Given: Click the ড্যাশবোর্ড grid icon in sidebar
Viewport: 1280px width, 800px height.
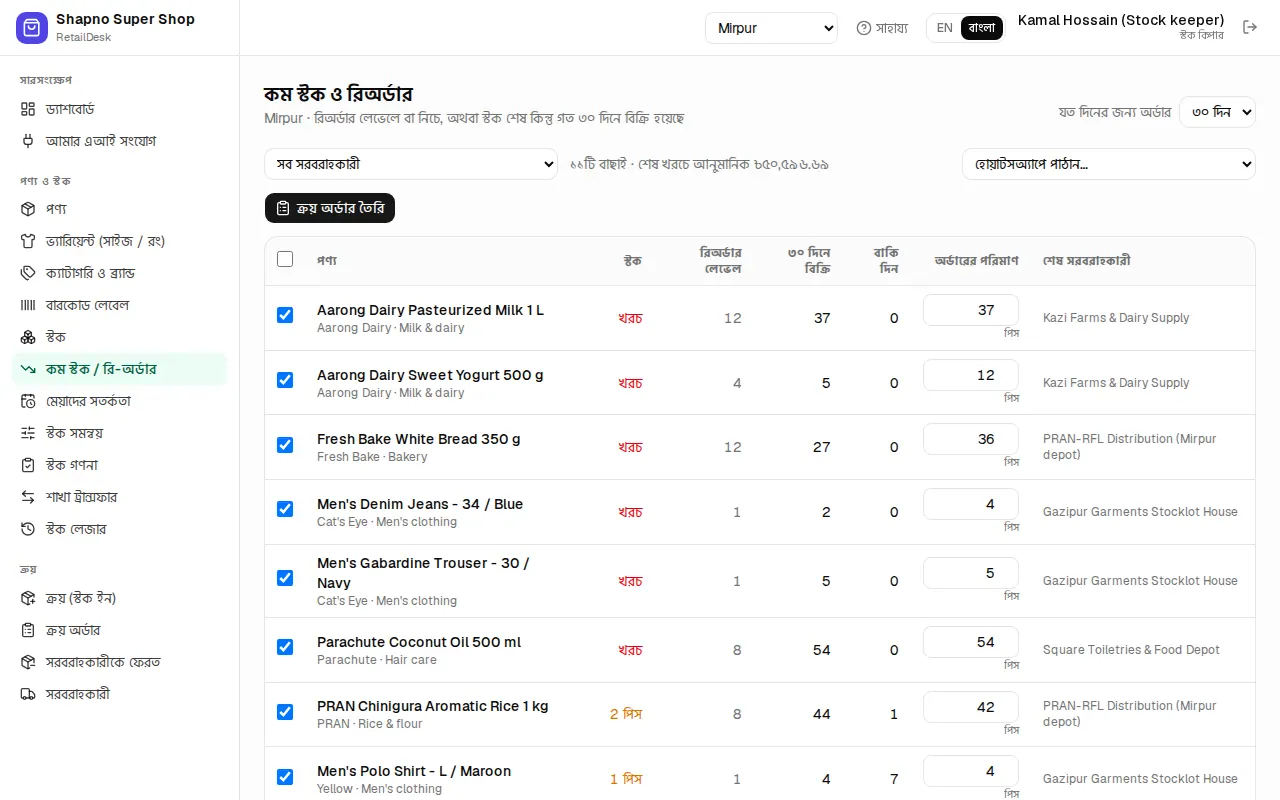Looking at the screenshot, I should click(28, 109).
